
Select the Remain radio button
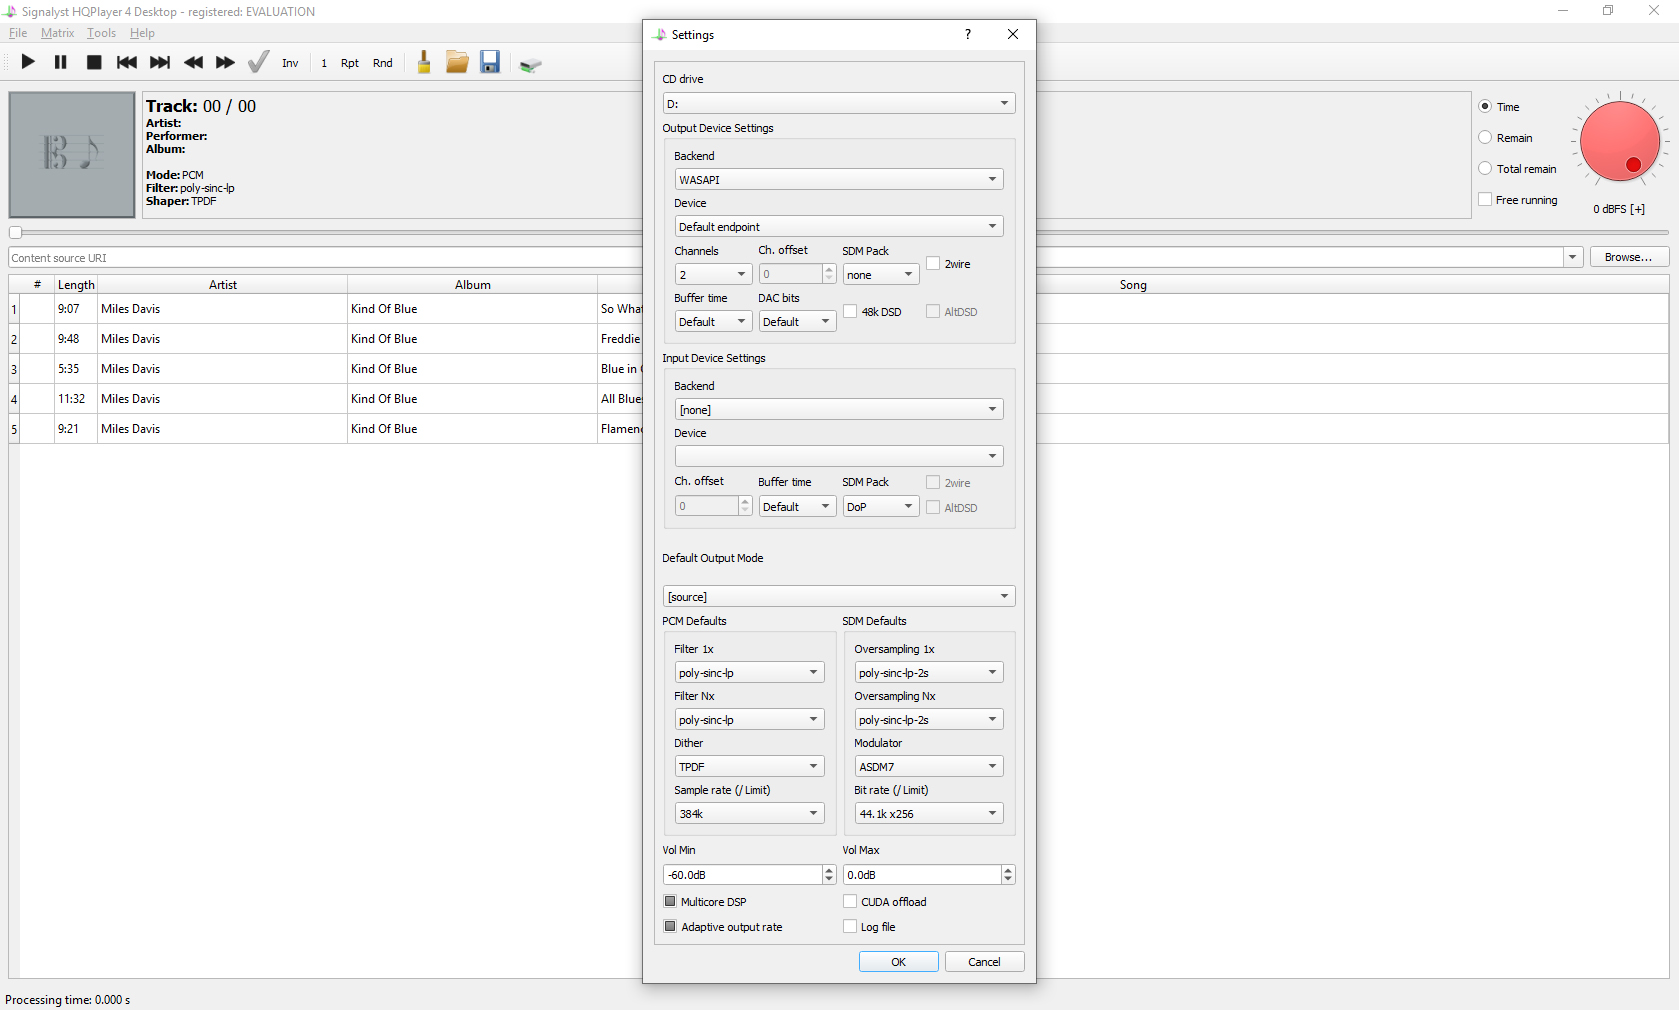click(x=1485, y=138)
